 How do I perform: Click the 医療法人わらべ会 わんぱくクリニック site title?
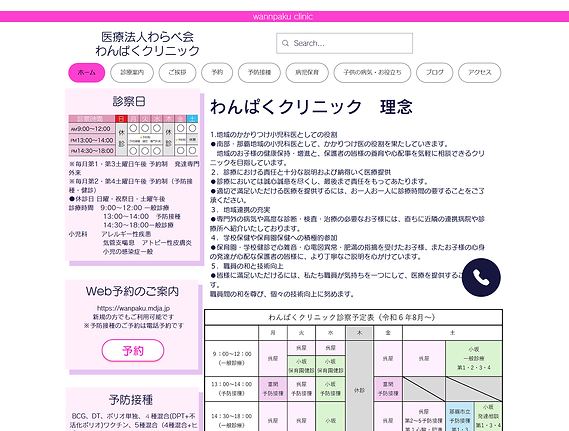(147, 44)
